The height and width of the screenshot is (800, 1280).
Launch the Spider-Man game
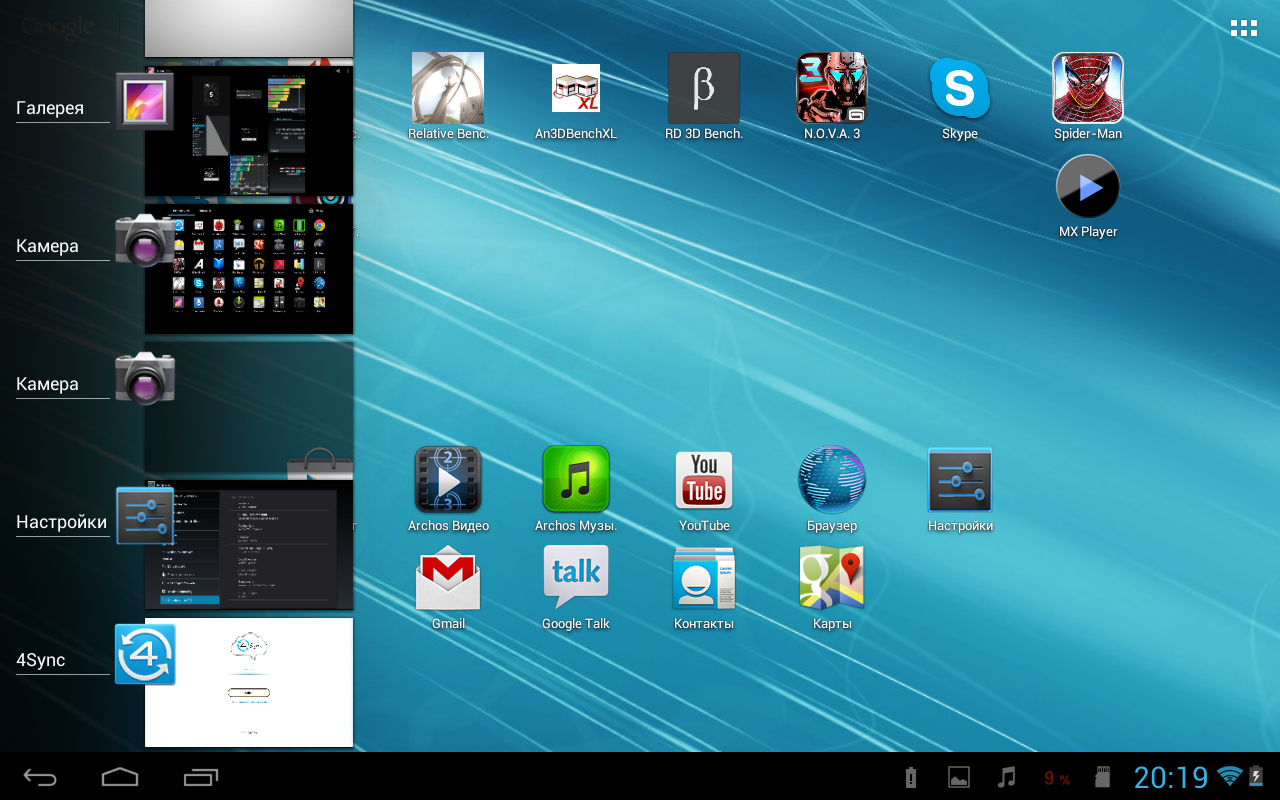tap(1088, 96)
